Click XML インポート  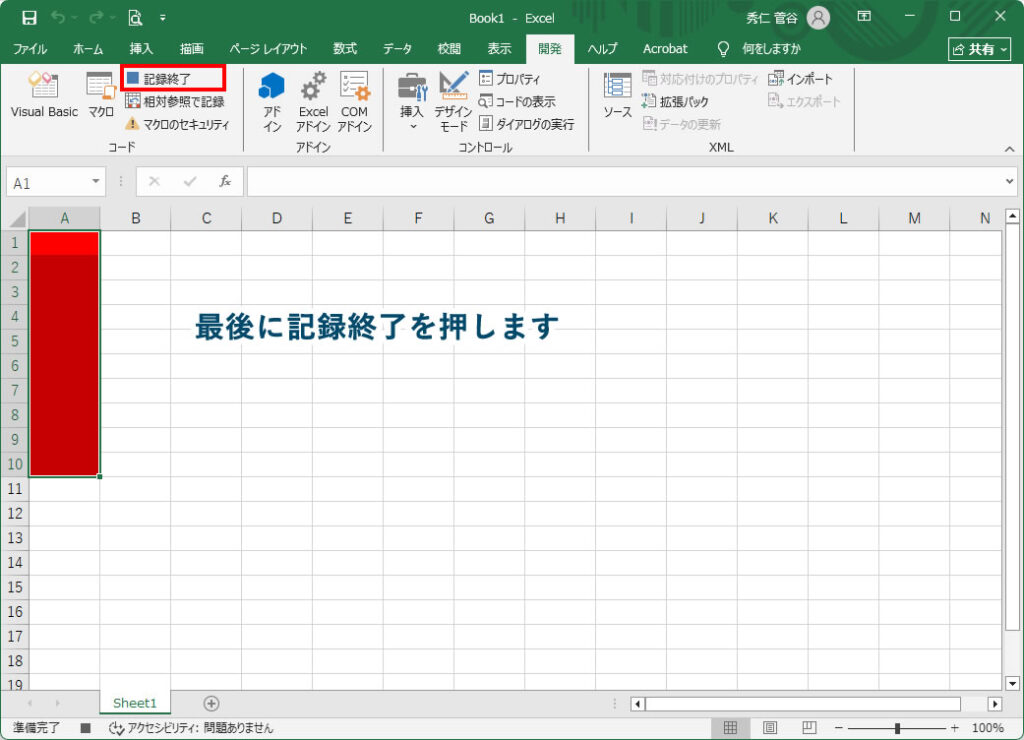[801, 79]
